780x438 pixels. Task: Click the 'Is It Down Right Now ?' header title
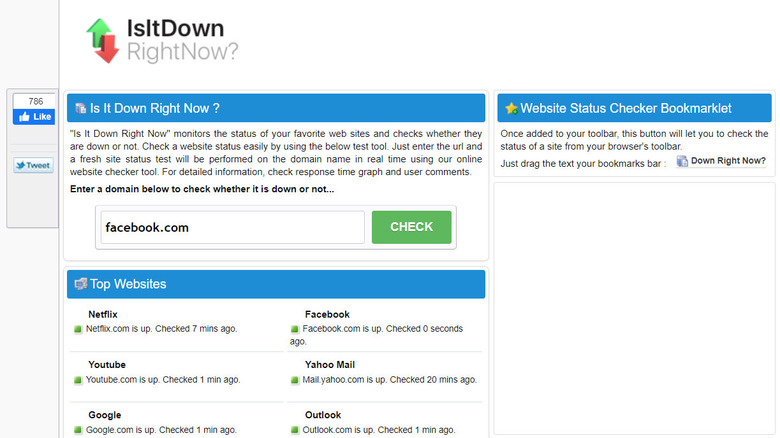coord(155,109)
